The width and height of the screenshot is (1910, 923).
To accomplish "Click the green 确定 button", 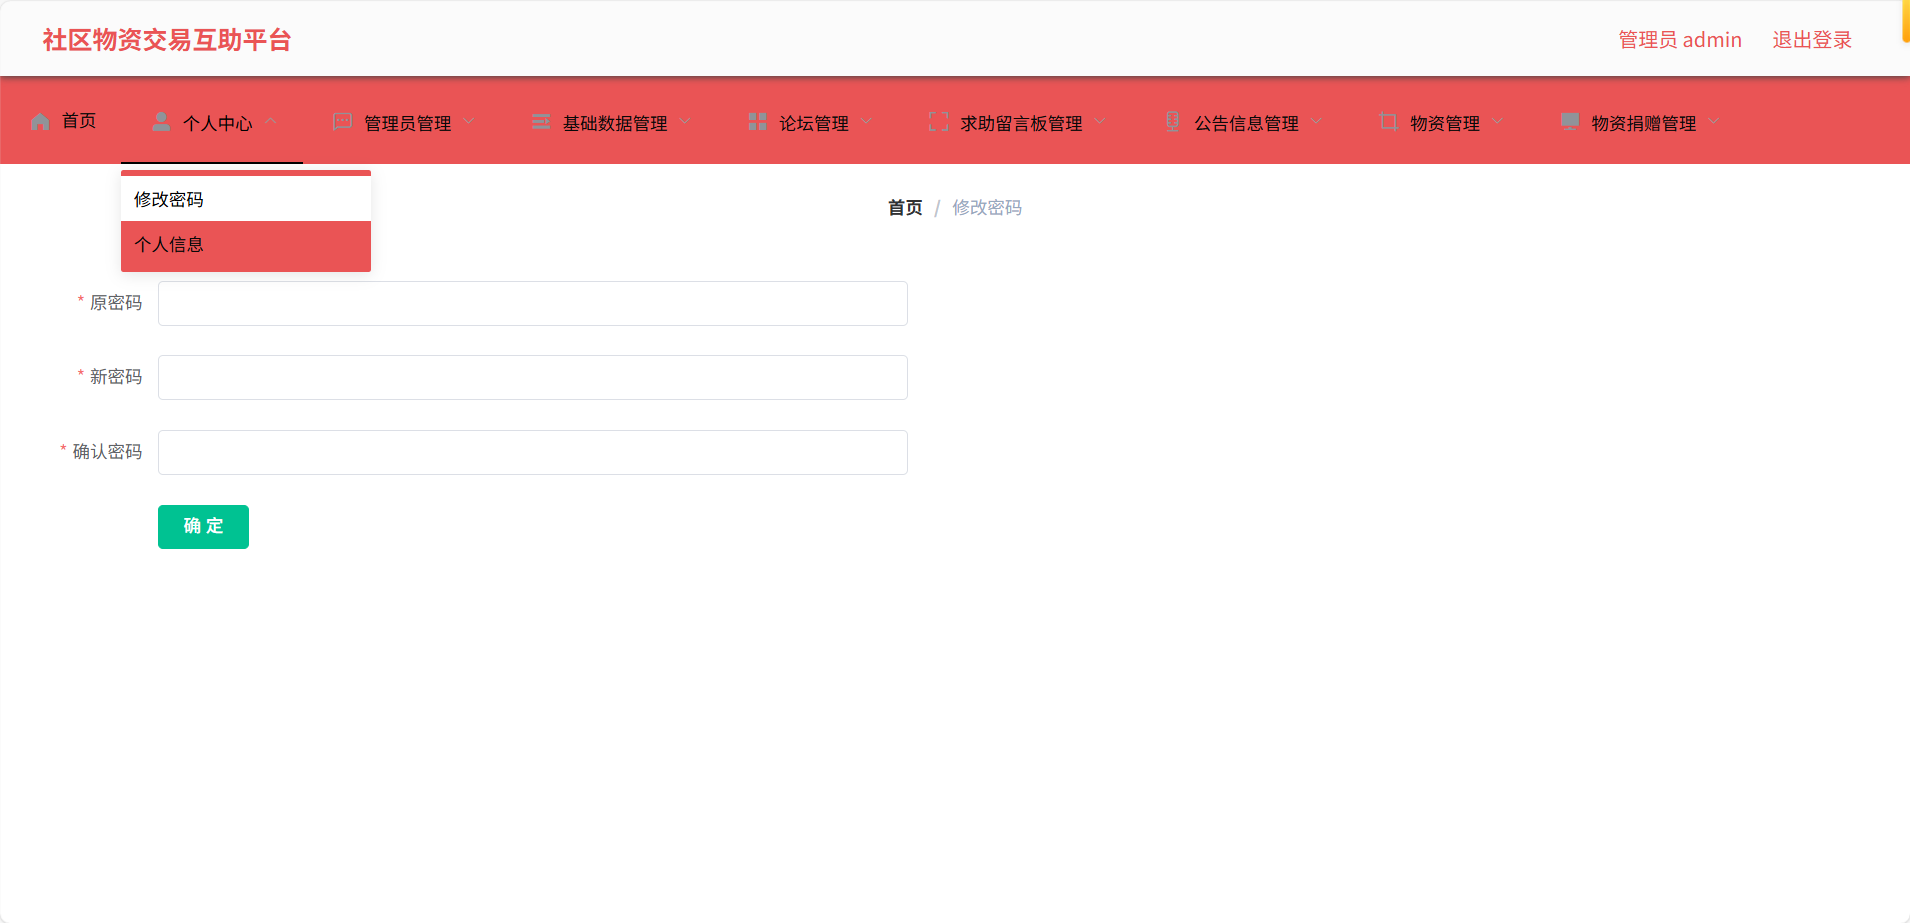I will click(x=203, y=526).
